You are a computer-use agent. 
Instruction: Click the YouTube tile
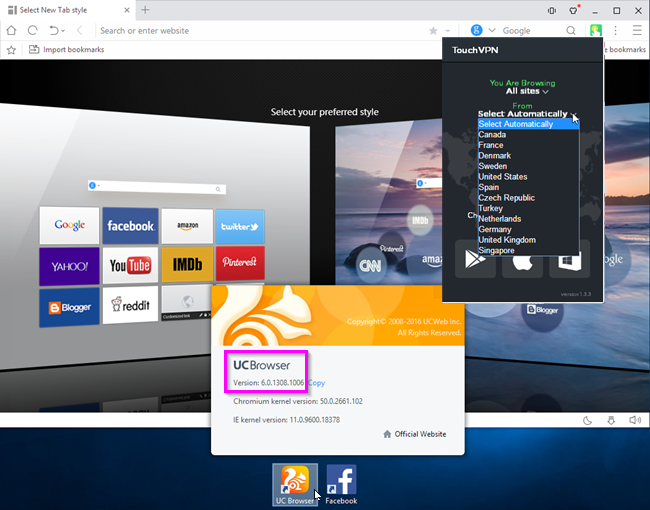coord(130,265)
